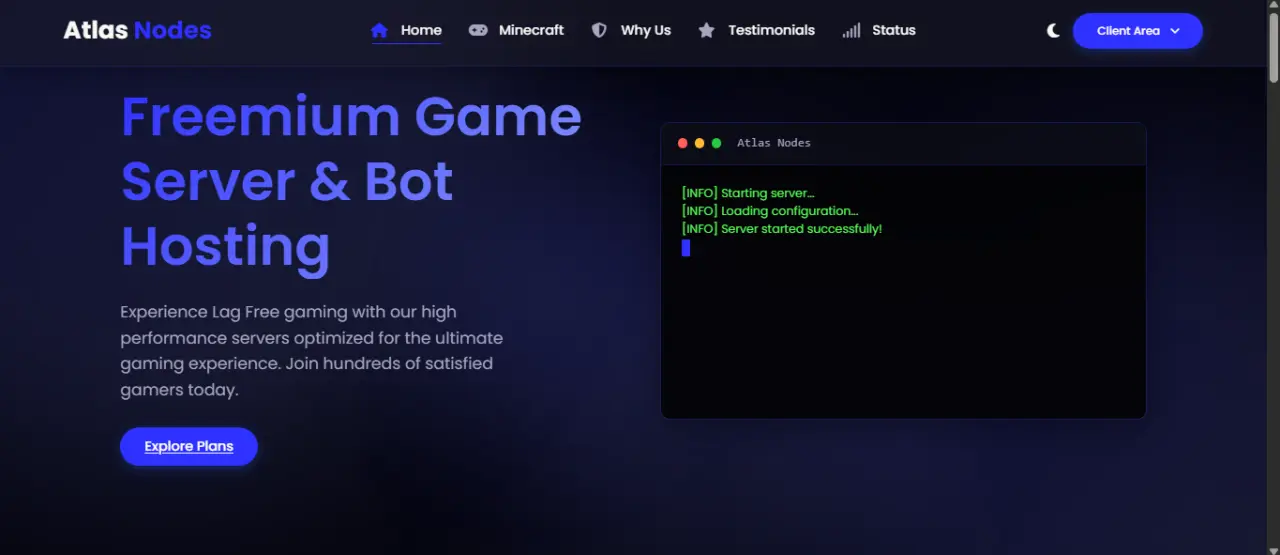Click the '[INFO] Server started successfully!' line
1280x555 pixels.
[x=782, y=229]
